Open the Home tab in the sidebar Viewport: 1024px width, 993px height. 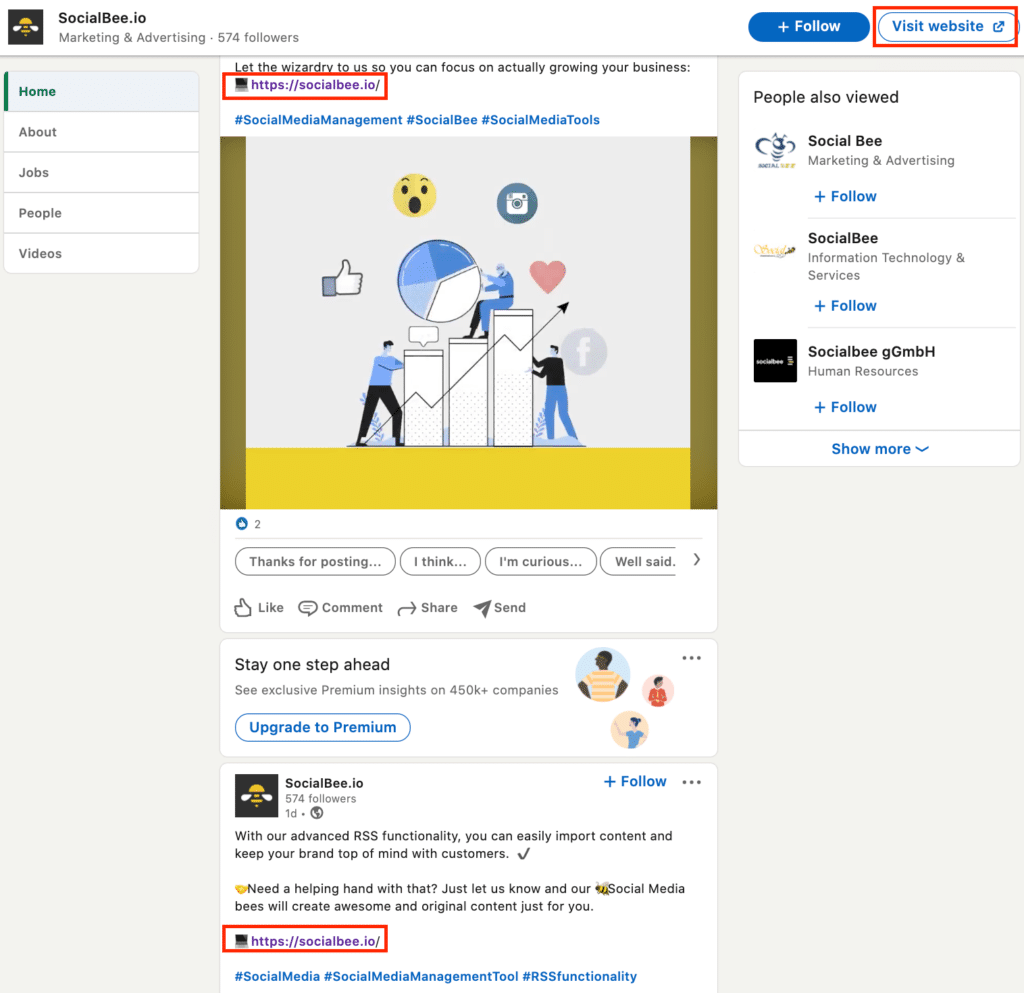[x=101, y=91]
